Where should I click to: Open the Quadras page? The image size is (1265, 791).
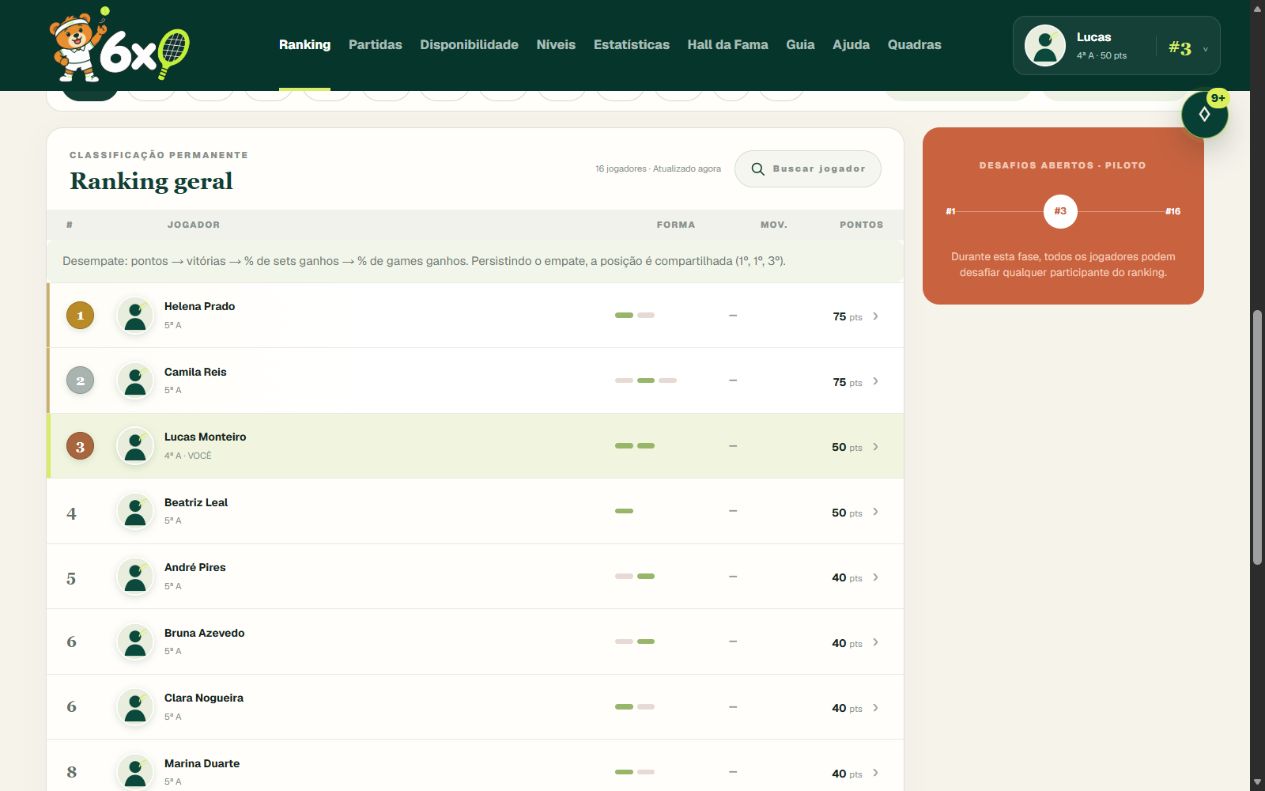(915, 45)
